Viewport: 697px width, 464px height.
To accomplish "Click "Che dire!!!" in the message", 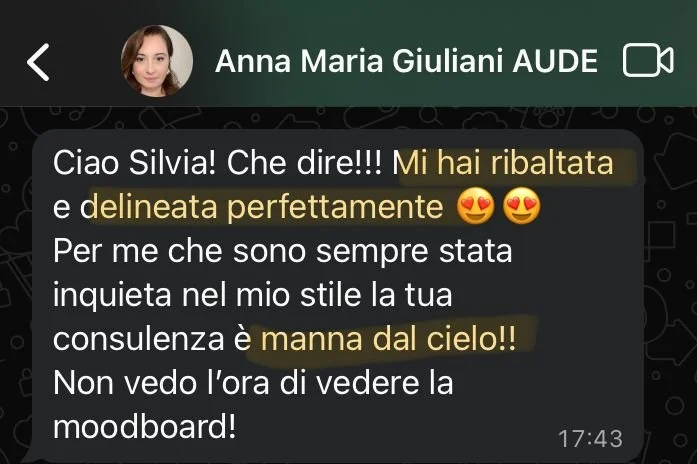I will (304, 163).
